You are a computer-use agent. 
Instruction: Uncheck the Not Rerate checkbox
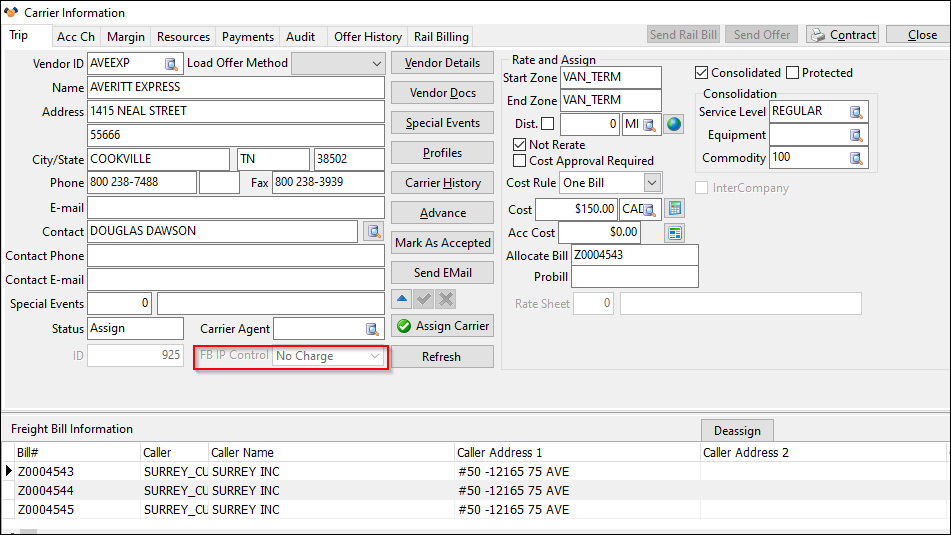[x=519, y=145]
